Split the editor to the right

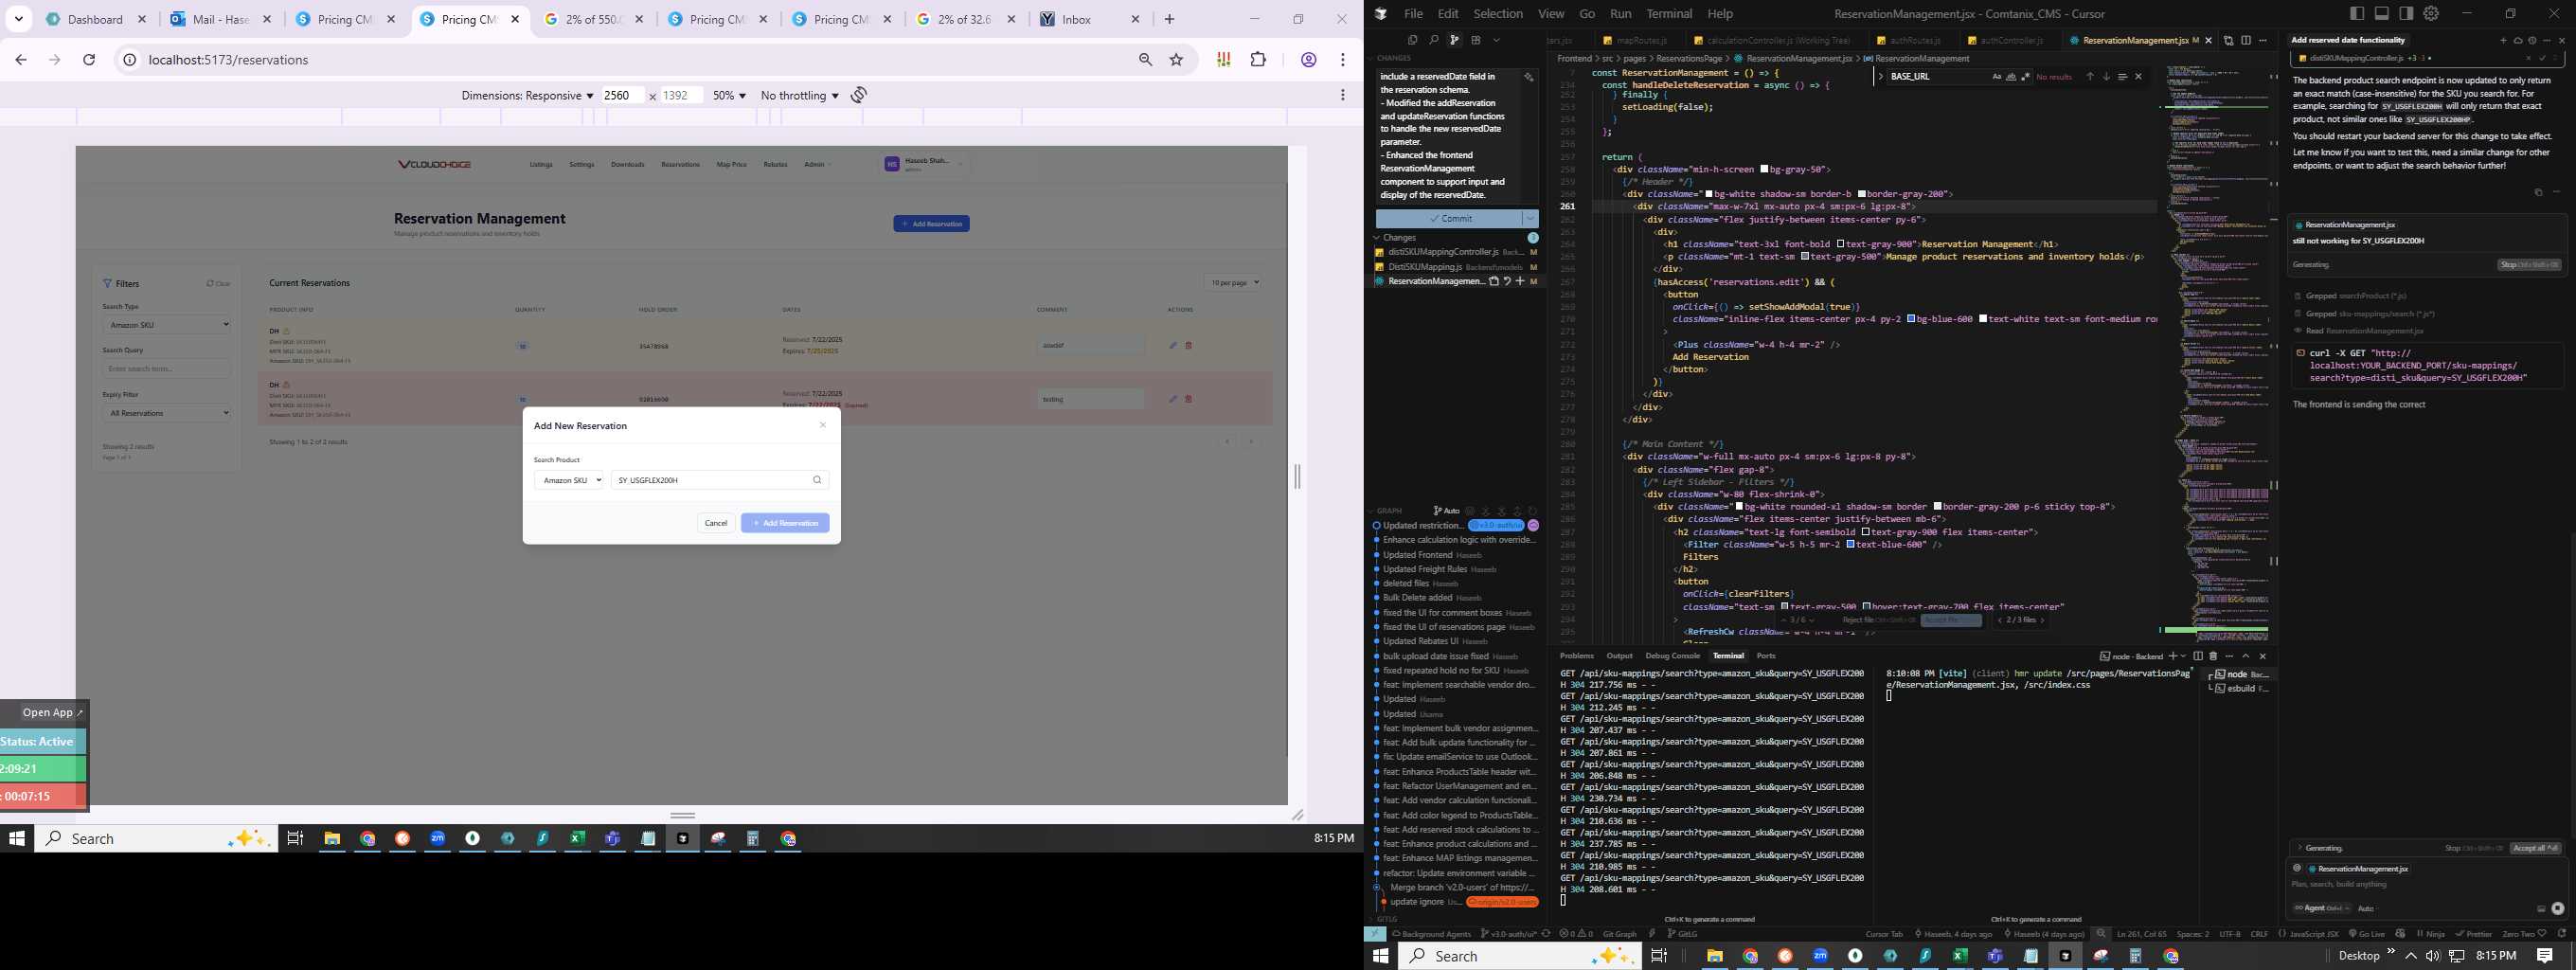[2247, 41]
